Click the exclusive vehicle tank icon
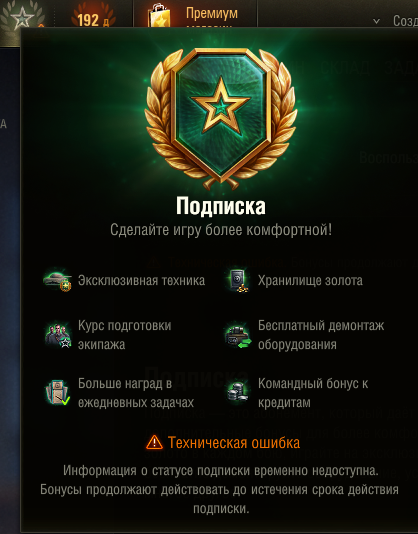Screen dimensions: 418x534 click(x=58, y=281)
